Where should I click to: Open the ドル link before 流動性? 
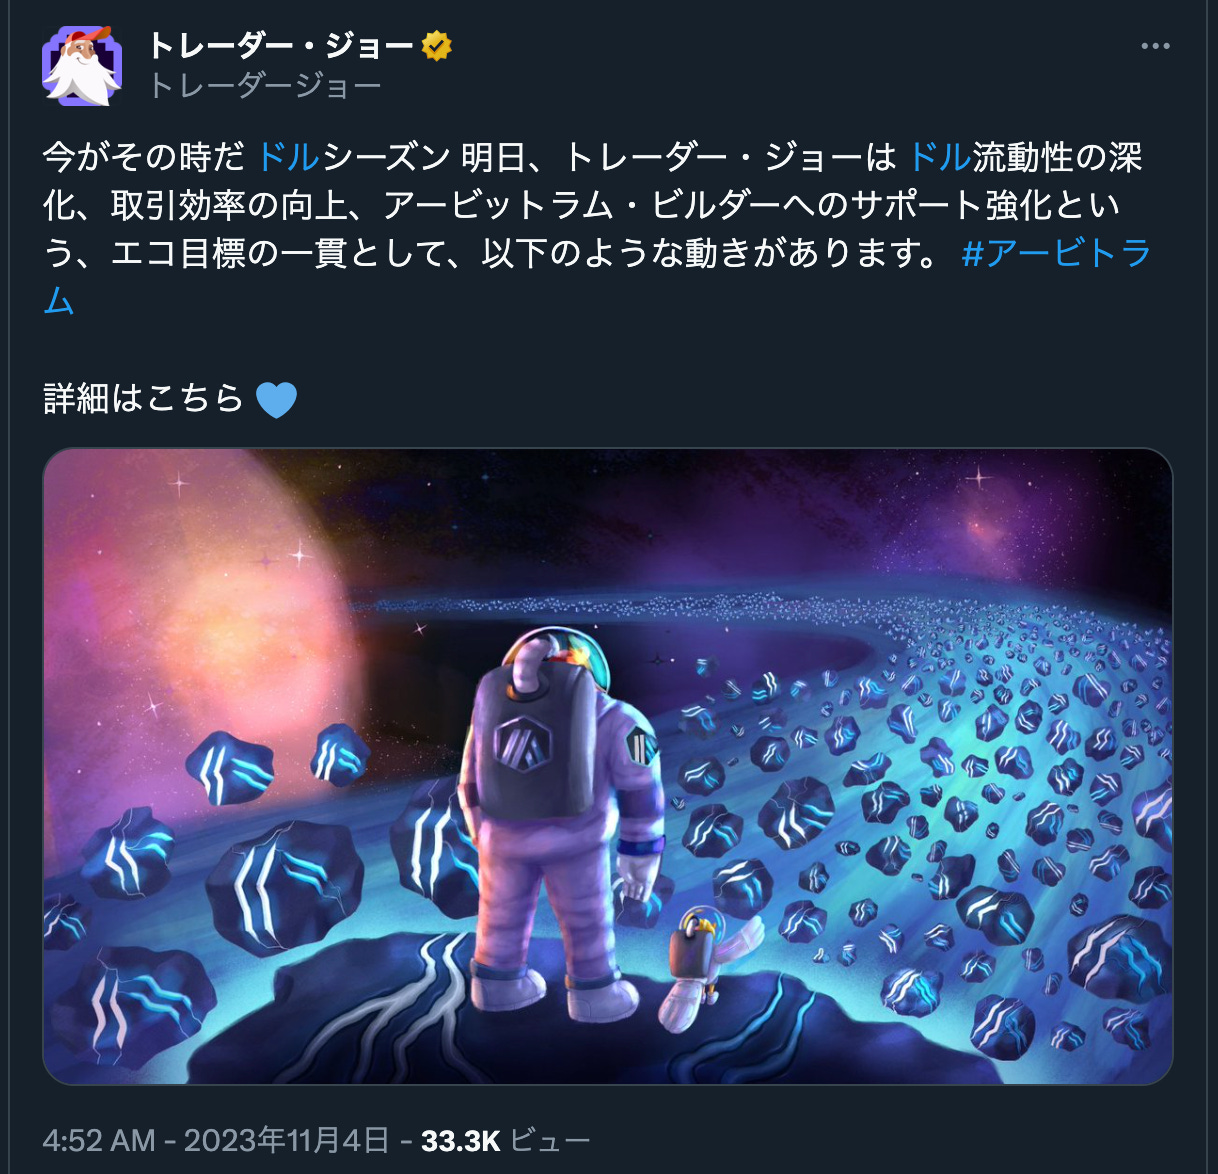[x=940, y=157]
